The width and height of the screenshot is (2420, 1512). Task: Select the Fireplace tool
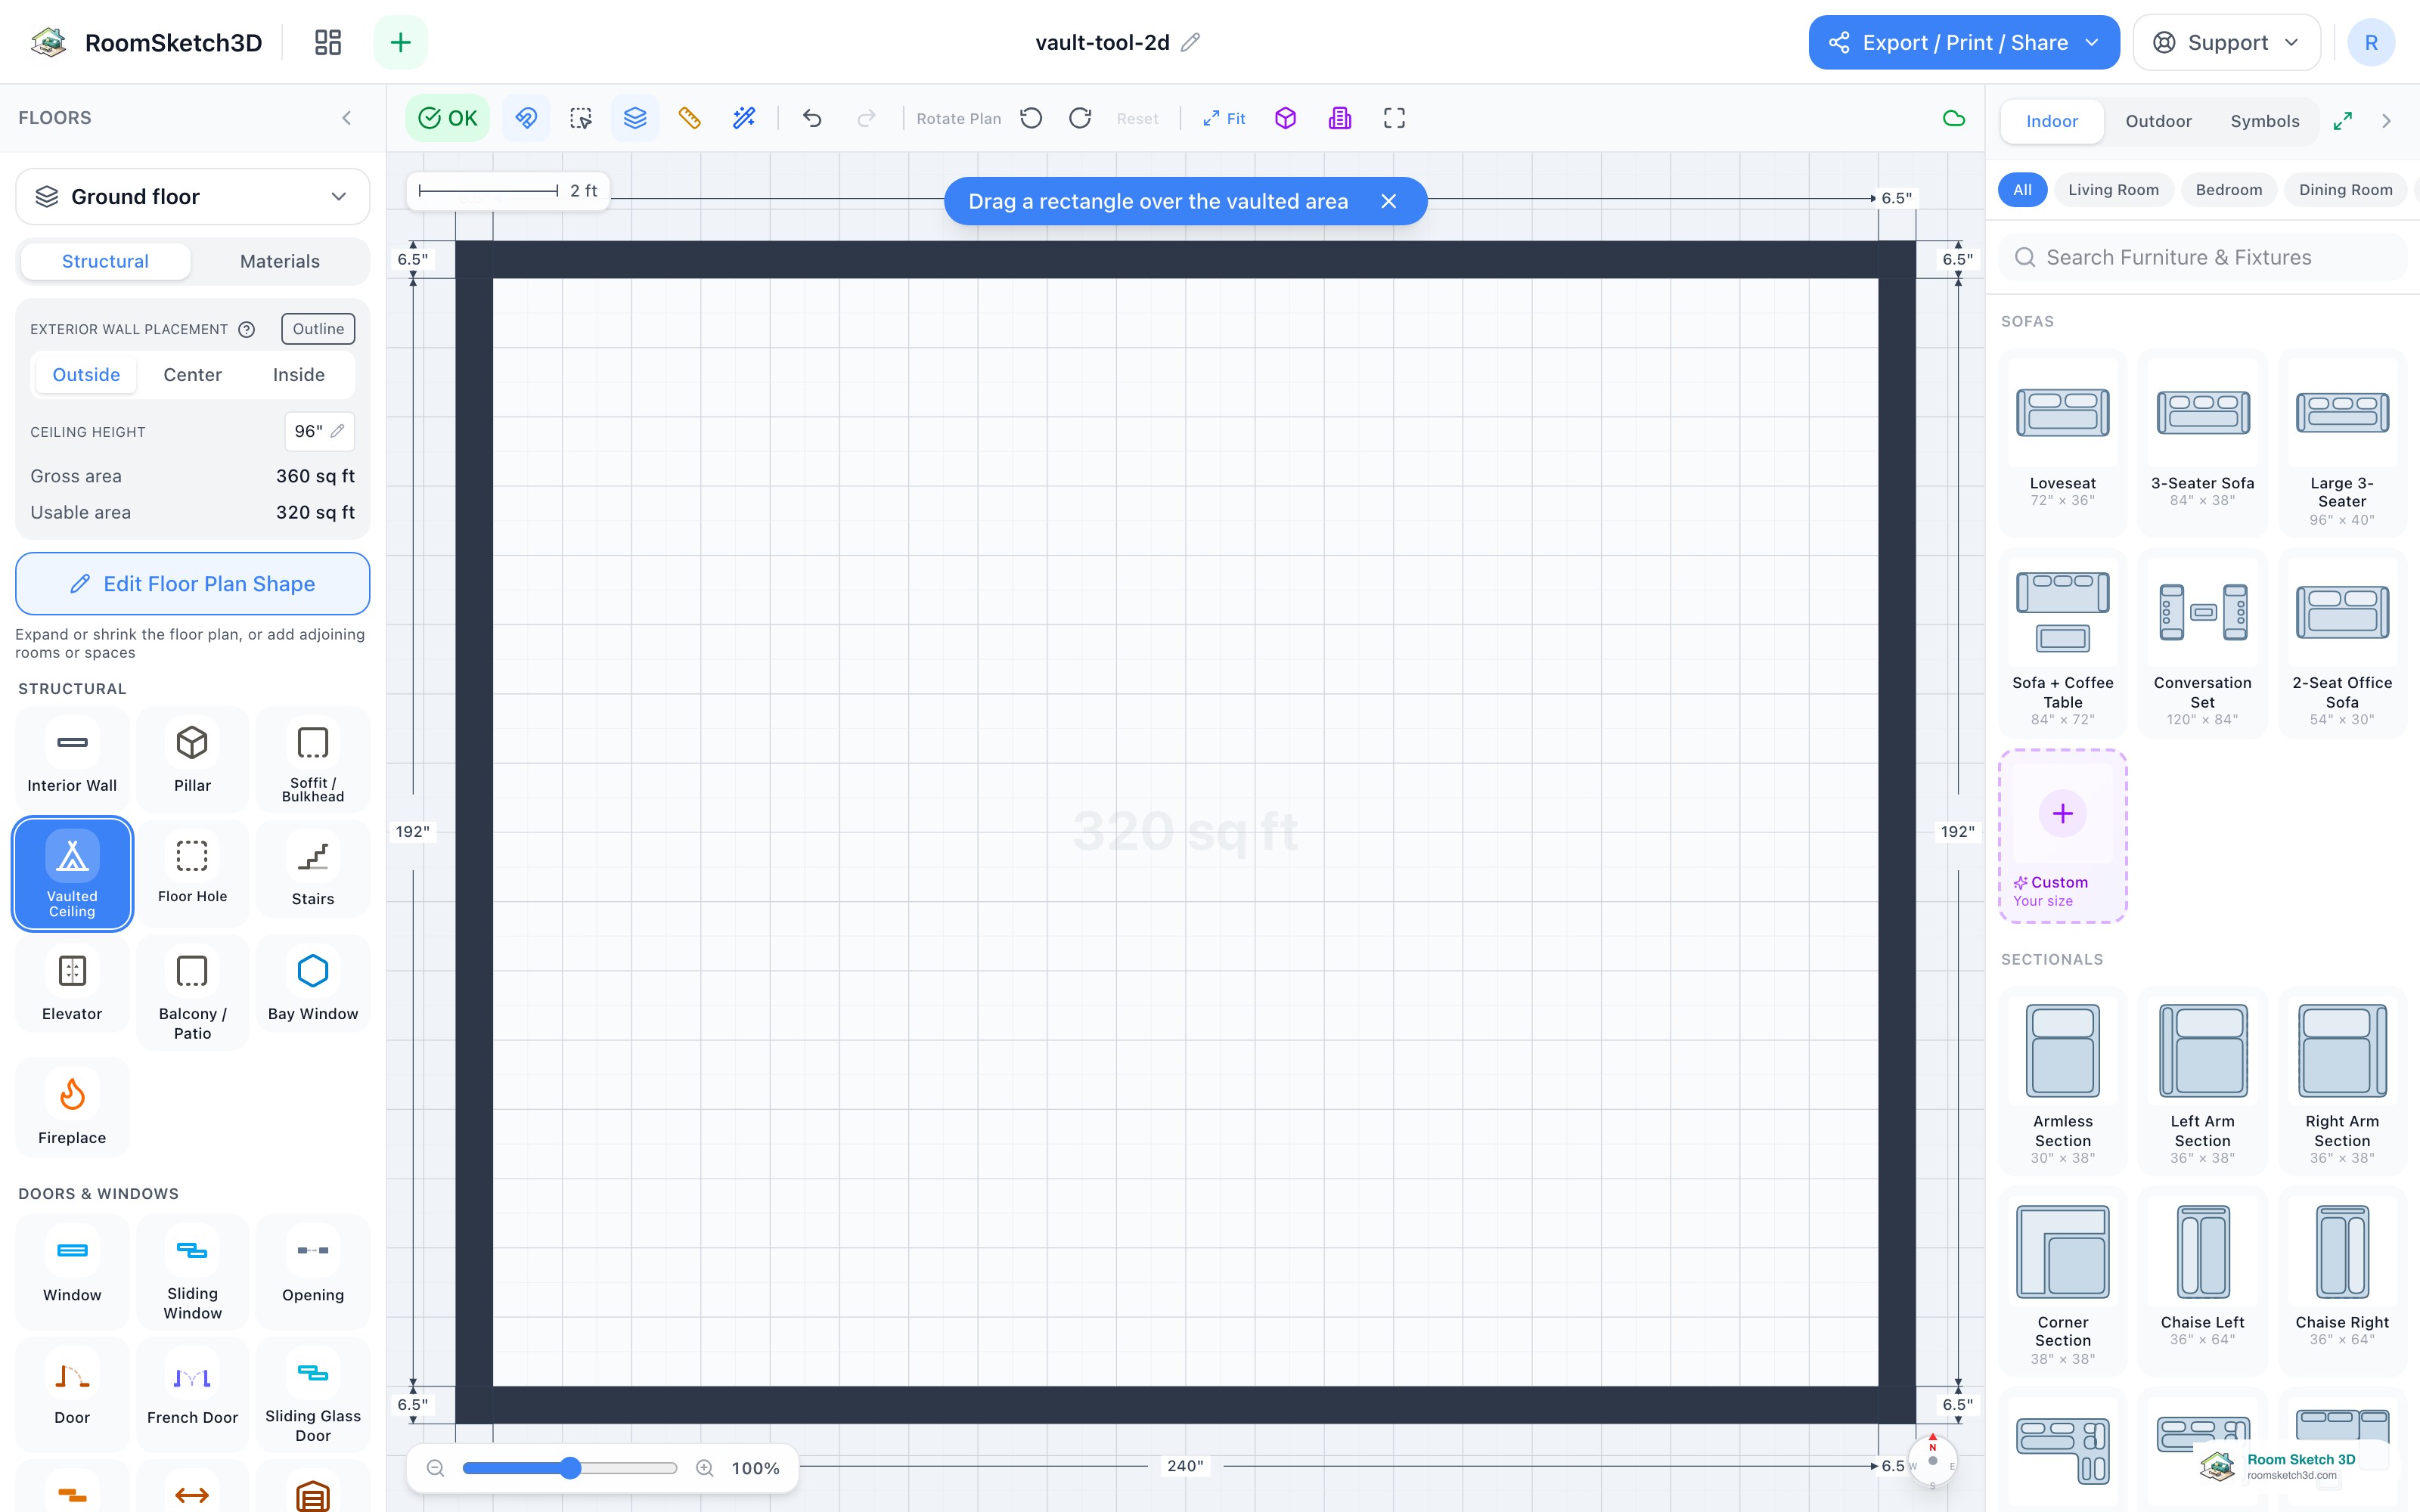point(72,1108)
